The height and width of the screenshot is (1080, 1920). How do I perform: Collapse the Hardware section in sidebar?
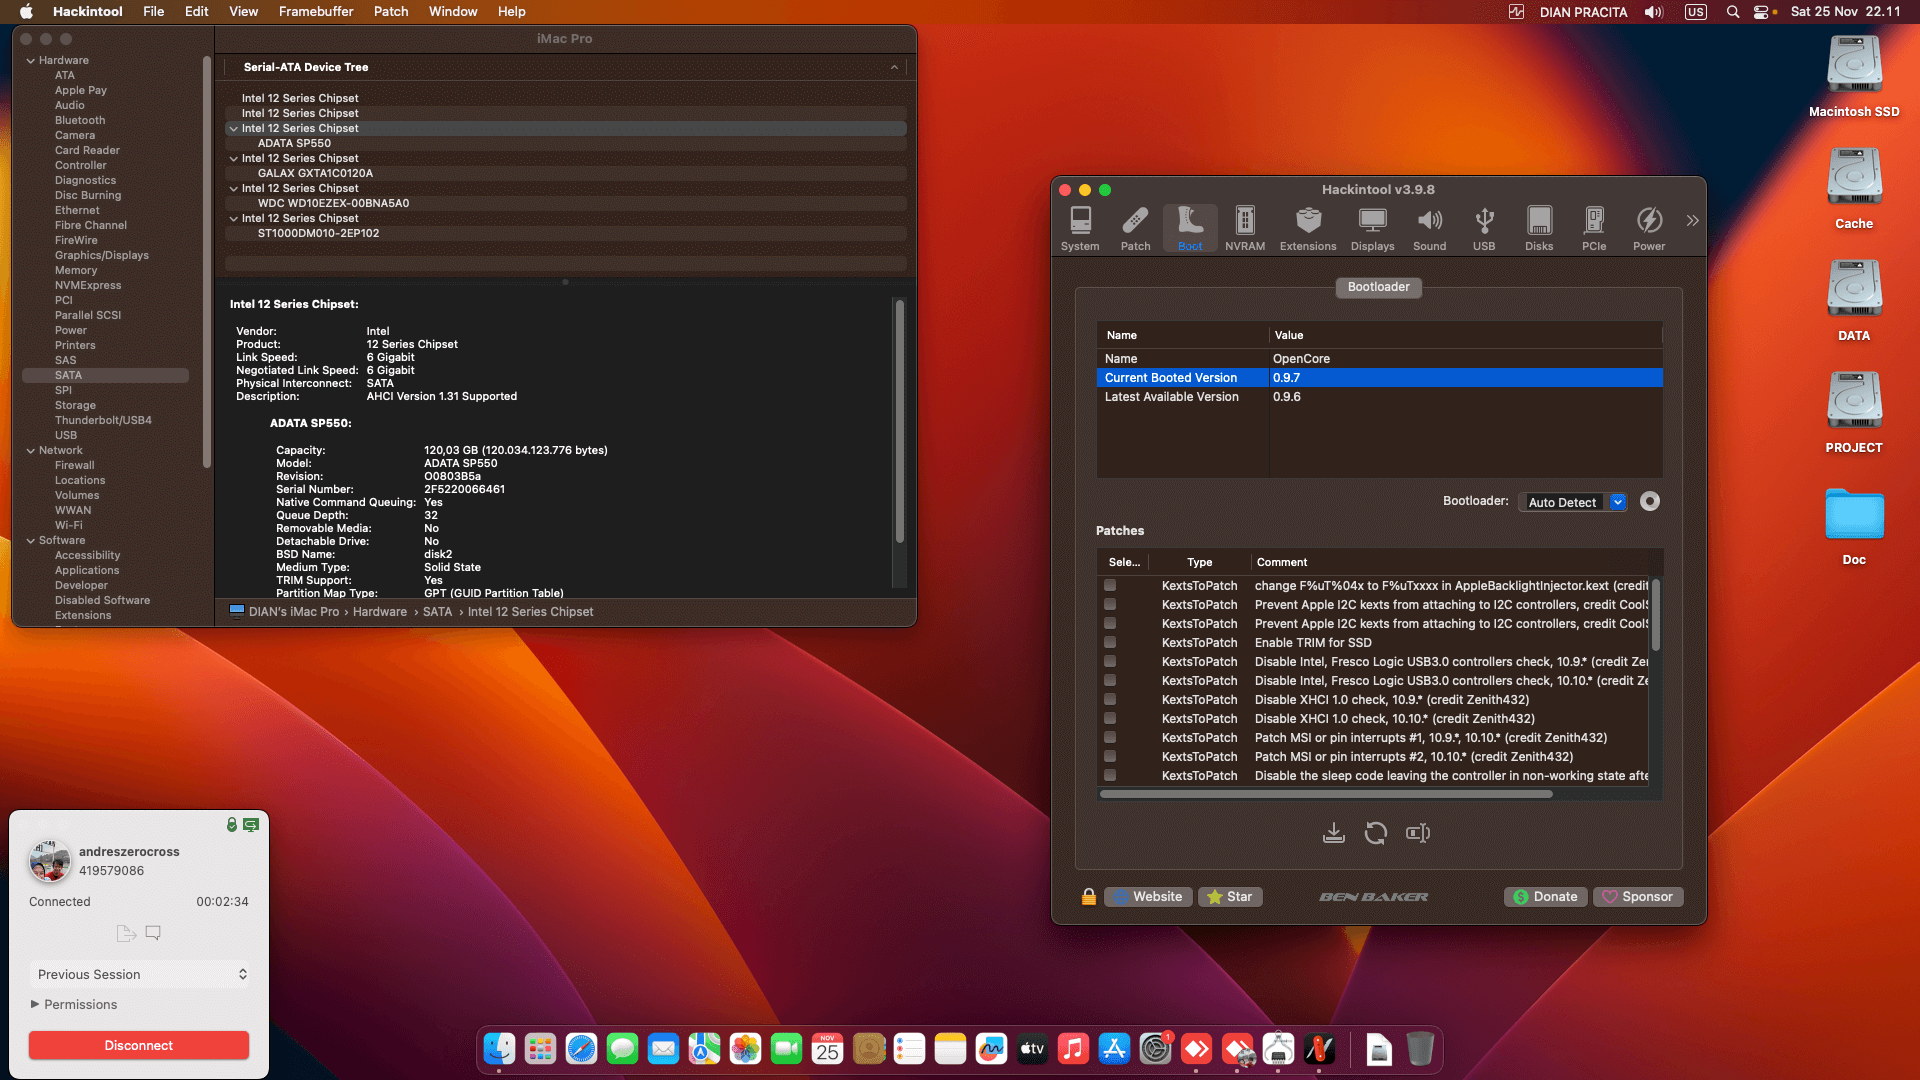click(x=31, y=60)
